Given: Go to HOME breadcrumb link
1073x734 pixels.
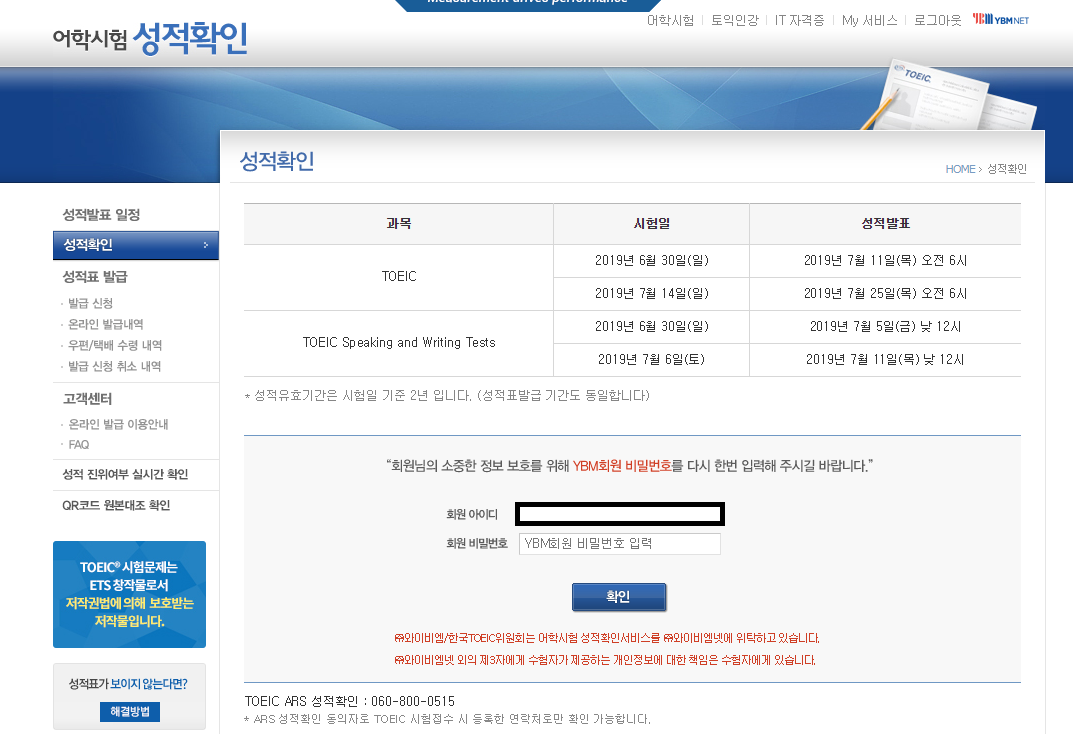Looking at the screenshot, I should [960, 169].
